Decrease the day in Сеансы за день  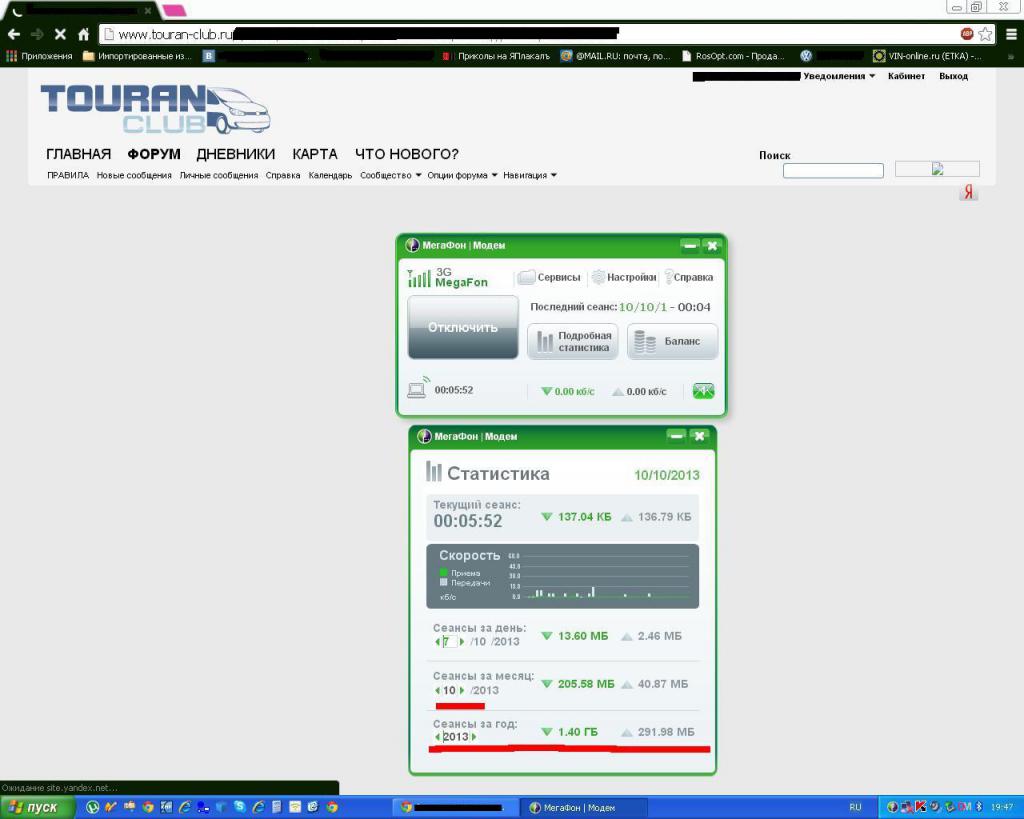coord(437,642)
